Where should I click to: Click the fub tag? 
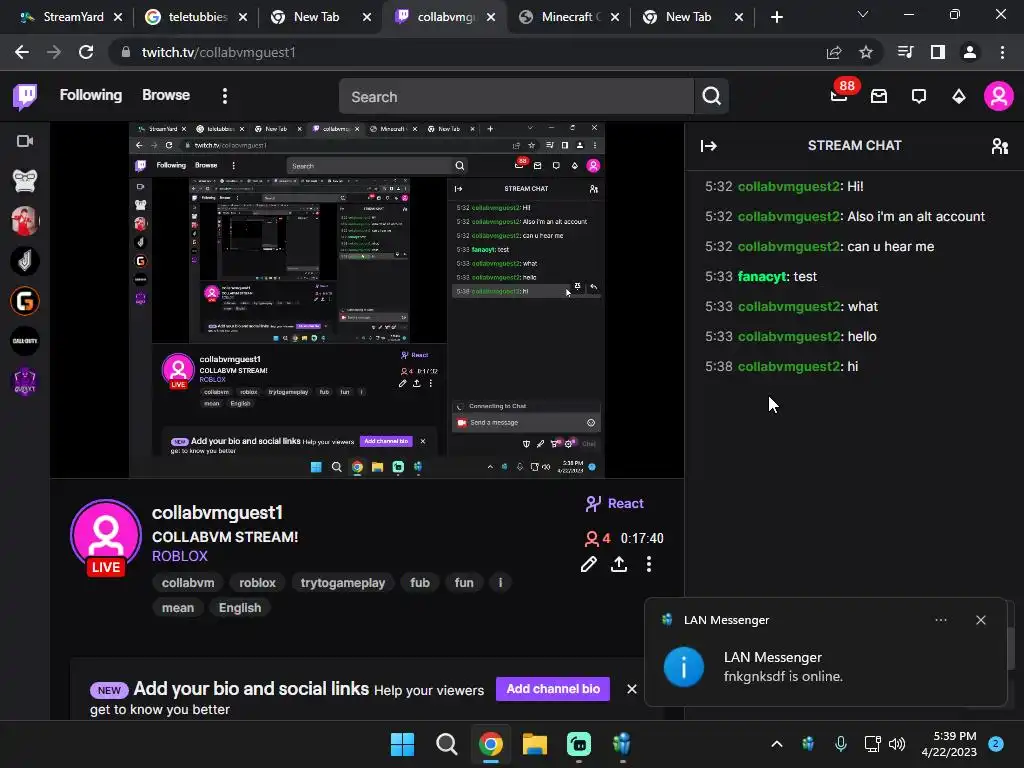(420, 583)
